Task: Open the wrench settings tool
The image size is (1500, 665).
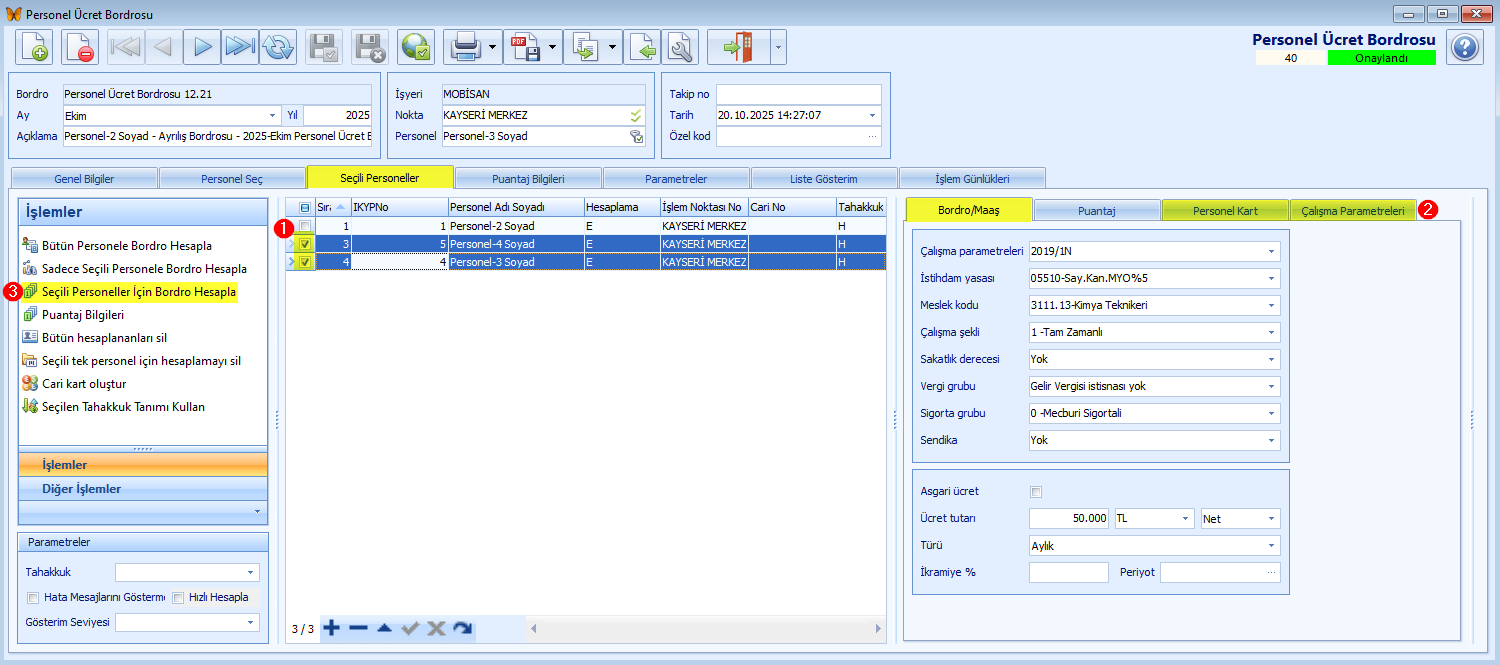Action: point(680,47)
